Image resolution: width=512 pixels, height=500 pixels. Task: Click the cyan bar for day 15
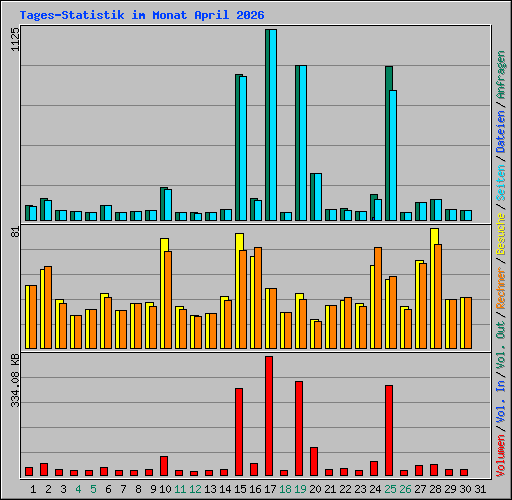point(243,149)
